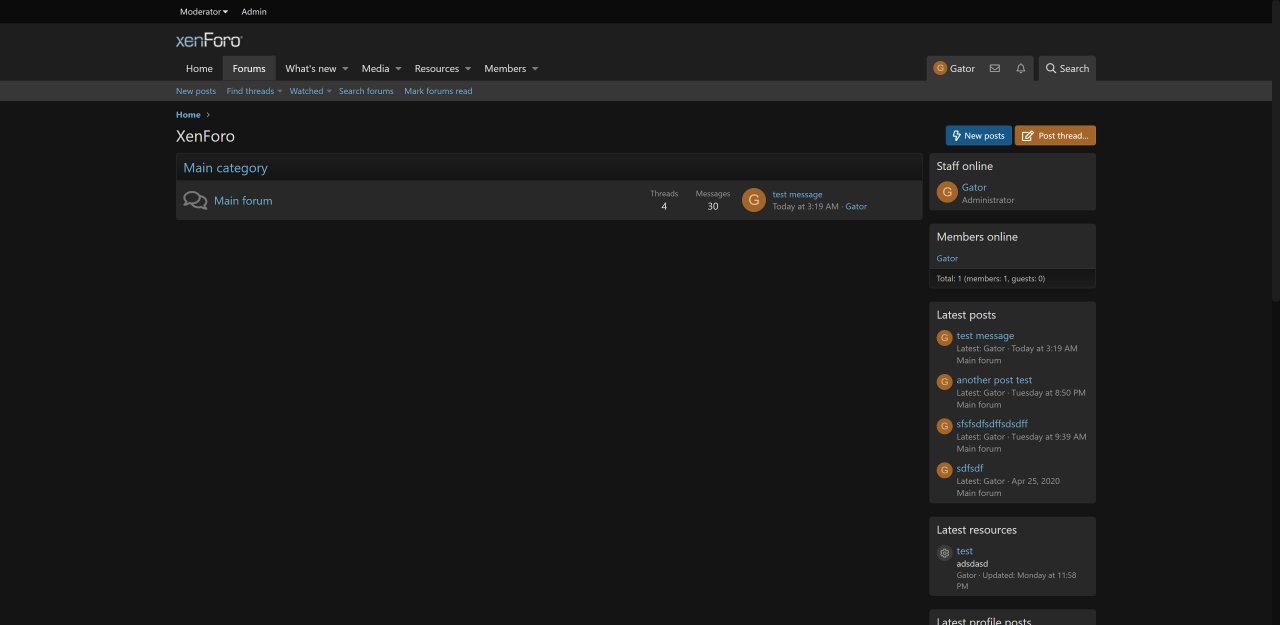Open 'another post test' thread
The width and height of the screenshot is (1280, 625).
click(994, 380)
